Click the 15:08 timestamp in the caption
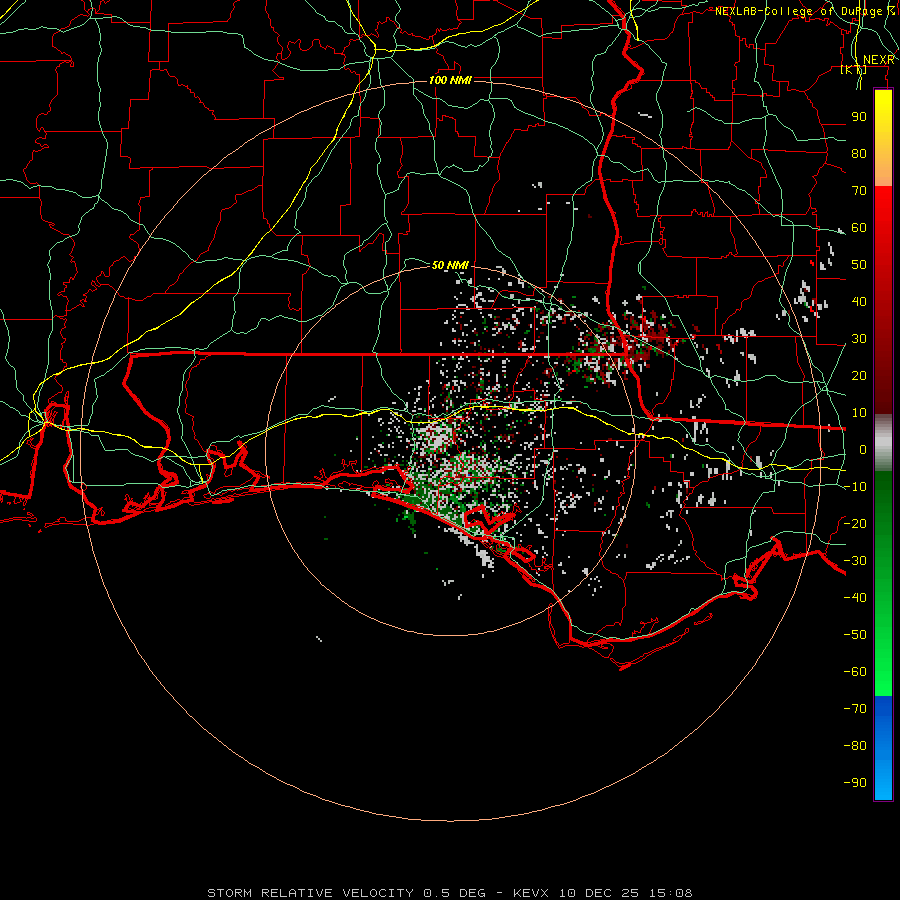The image size is (900, 900). pyautogui.click(x=671, y=893)
